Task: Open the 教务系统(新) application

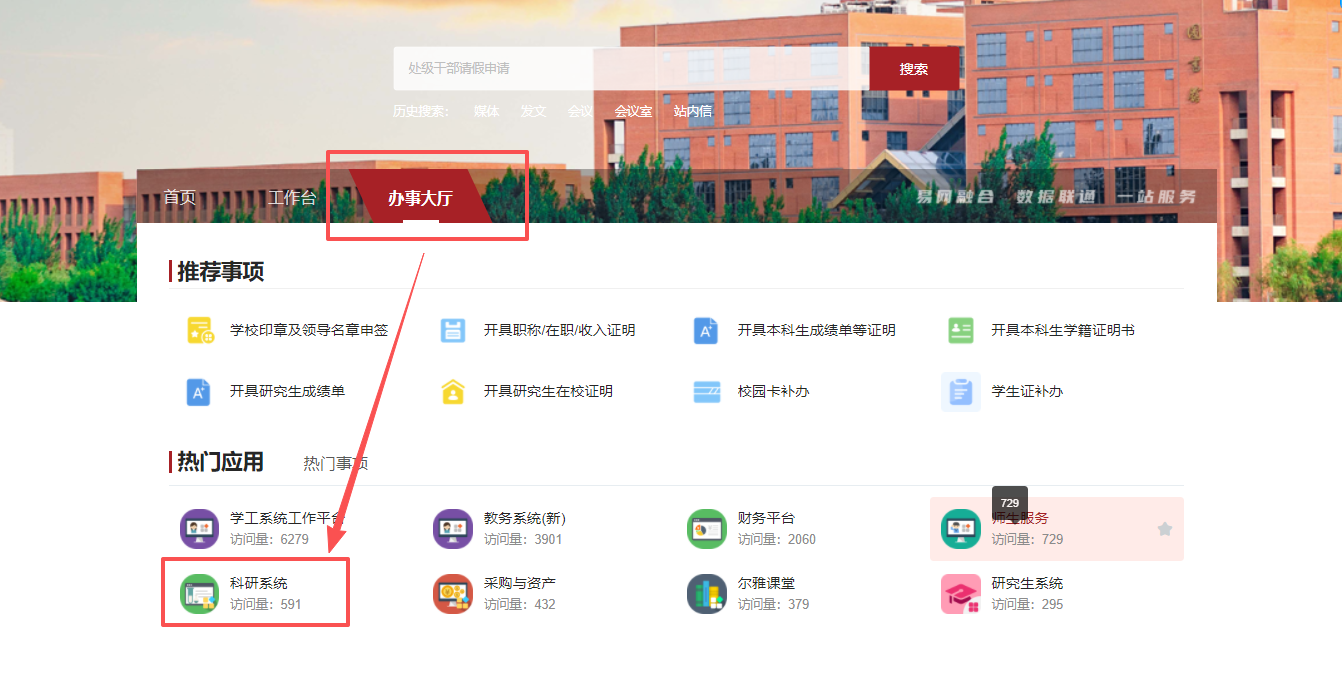Action: (524, 518)
